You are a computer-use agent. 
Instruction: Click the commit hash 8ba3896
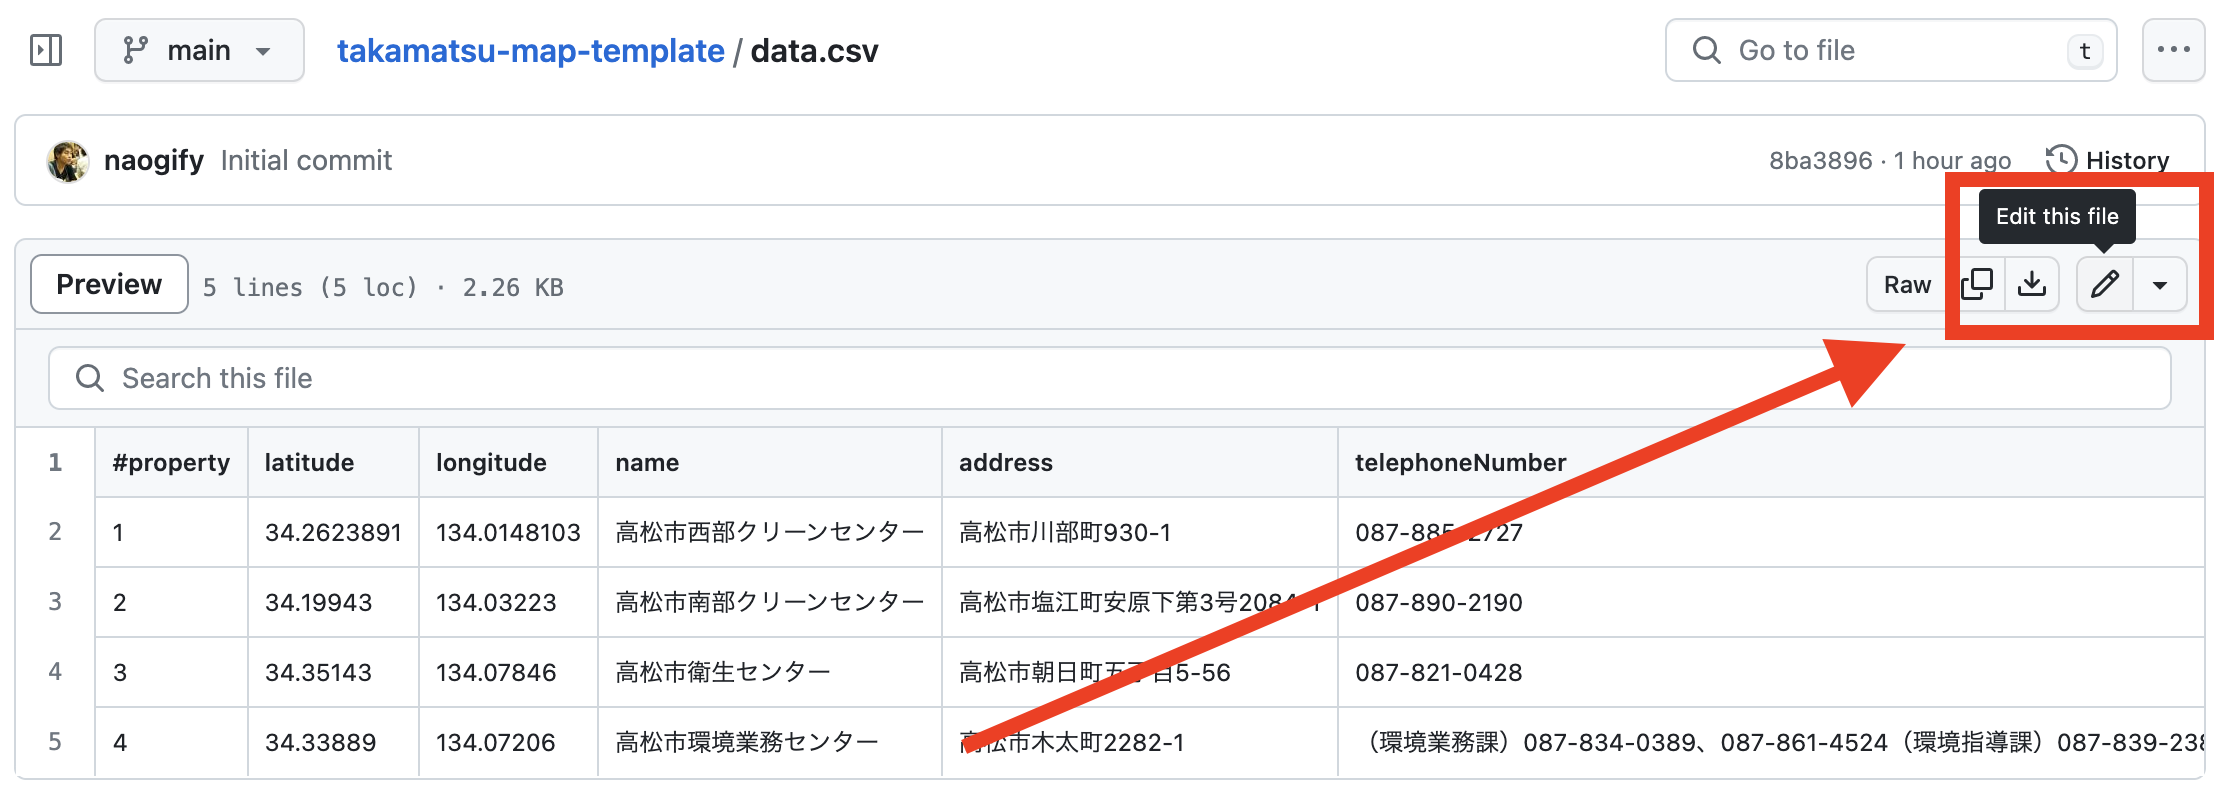(1819, 160)
